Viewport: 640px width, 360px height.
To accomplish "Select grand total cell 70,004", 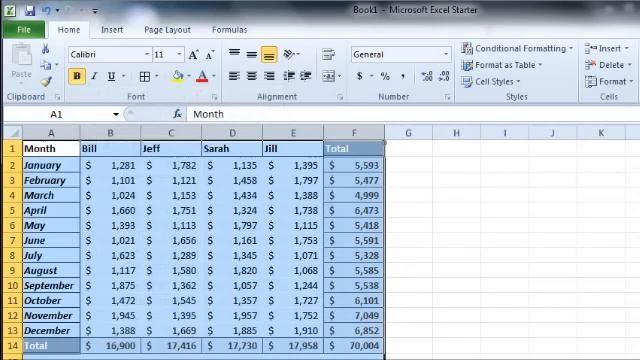I will click(x=354, y=346).
